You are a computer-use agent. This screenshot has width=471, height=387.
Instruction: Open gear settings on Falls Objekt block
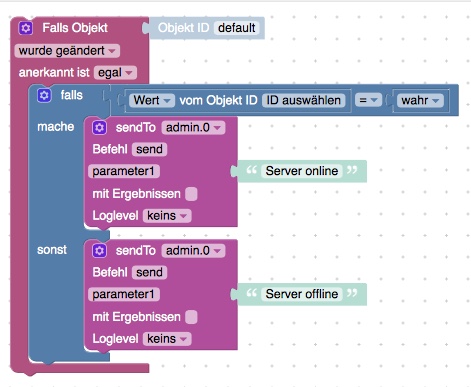(26, 28)
